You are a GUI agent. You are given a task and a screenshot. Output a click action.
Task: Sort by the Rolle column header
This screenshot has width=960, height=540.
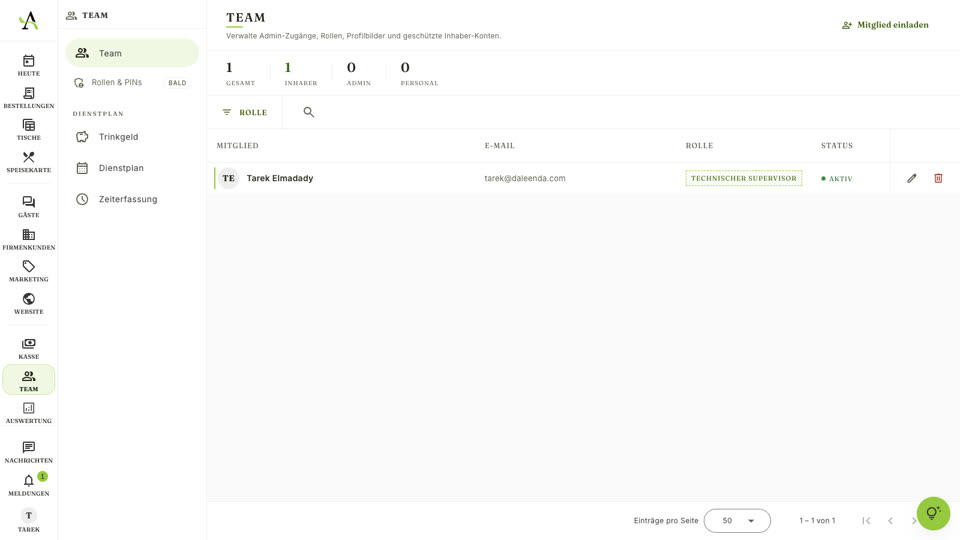point(699,146)
